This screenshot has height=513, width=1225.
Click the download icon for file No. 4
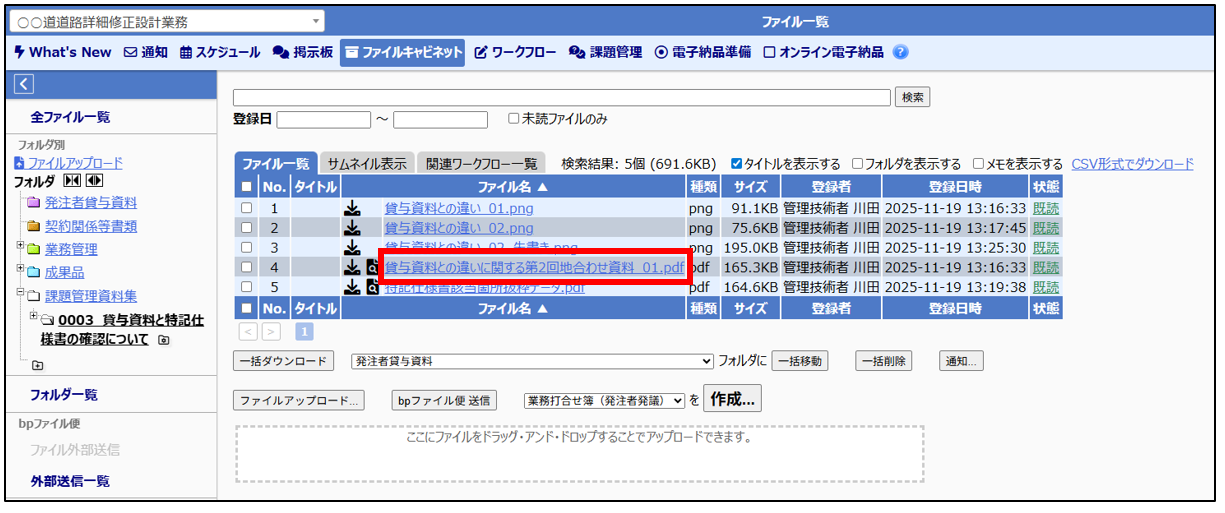pos(351,267)
